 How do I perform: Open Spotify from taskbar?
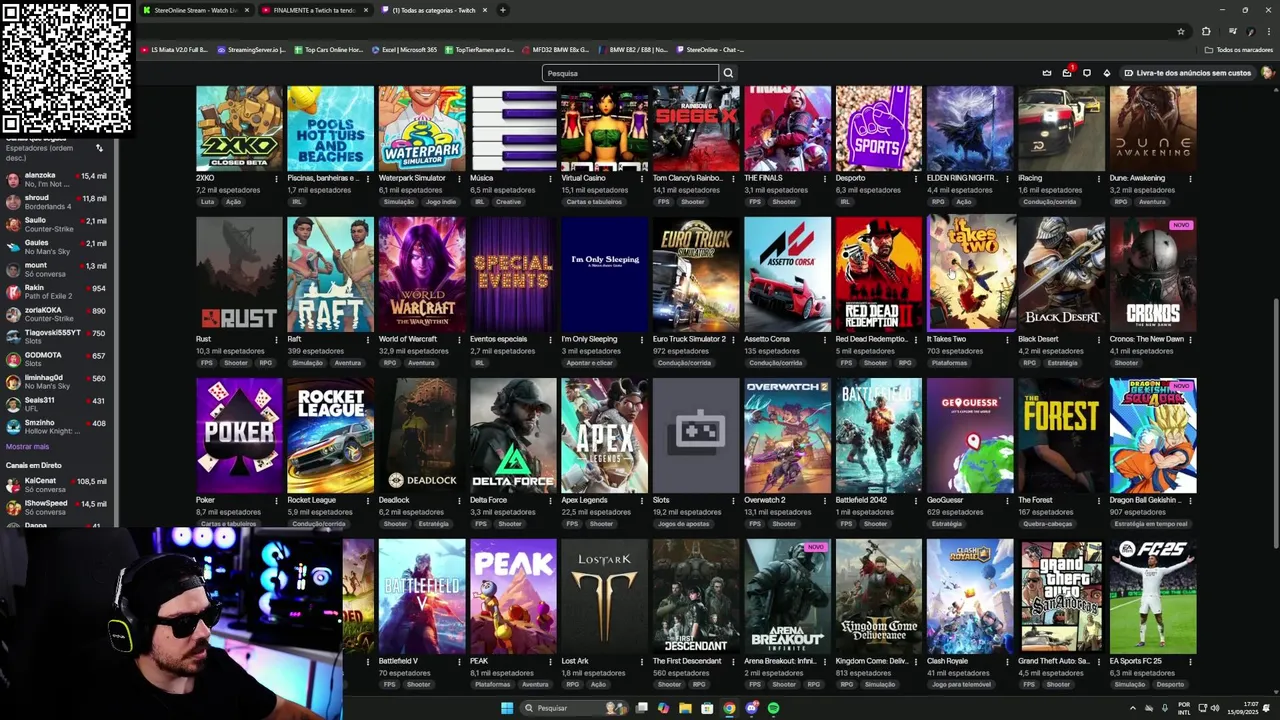pyautogui.click(x=773, y=708)
